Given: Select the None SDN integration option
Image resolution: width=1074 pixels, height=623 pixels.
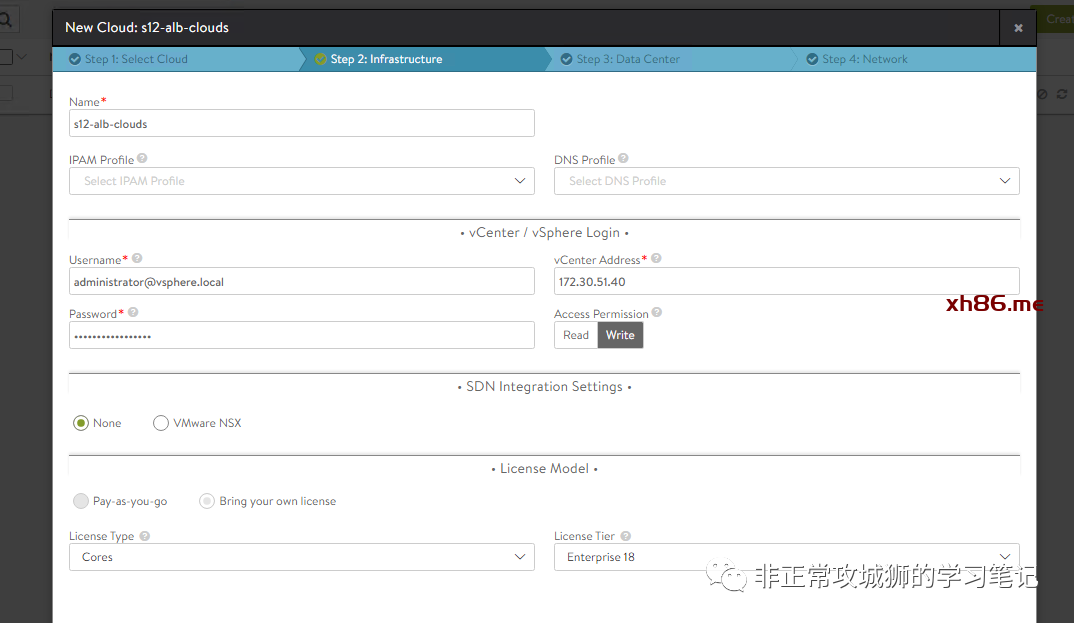Looking at the screenshot, I should pos(81,423).
